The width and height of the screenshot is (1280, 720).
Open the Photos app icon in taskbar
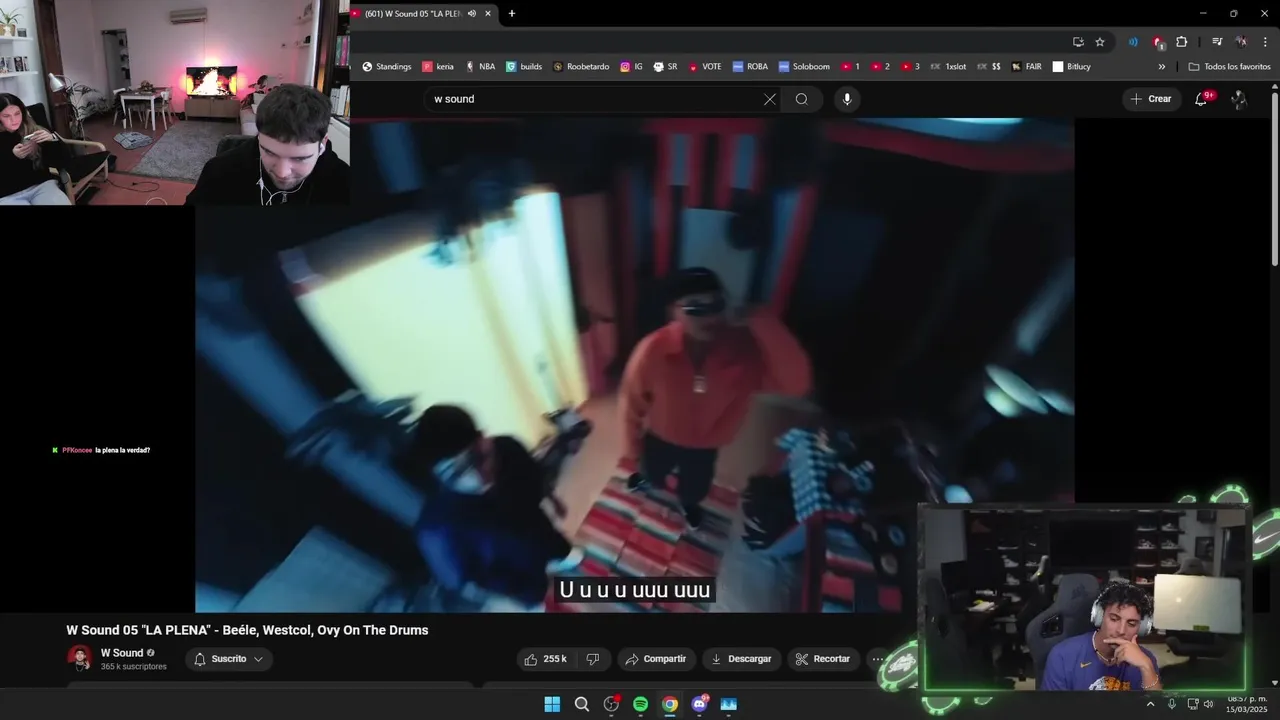(729, 704)
